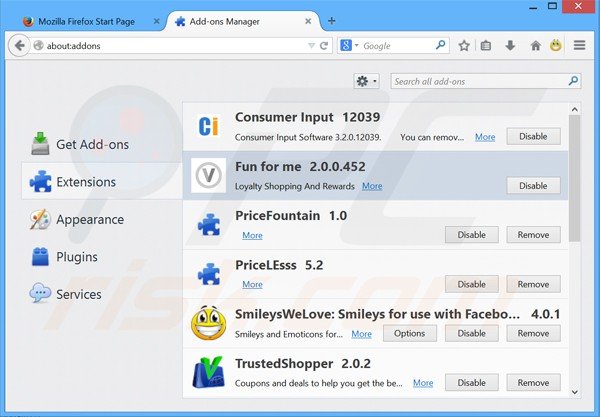
Task: Switch to Mozilla Firefox Start Page tab
Action: 86,21
